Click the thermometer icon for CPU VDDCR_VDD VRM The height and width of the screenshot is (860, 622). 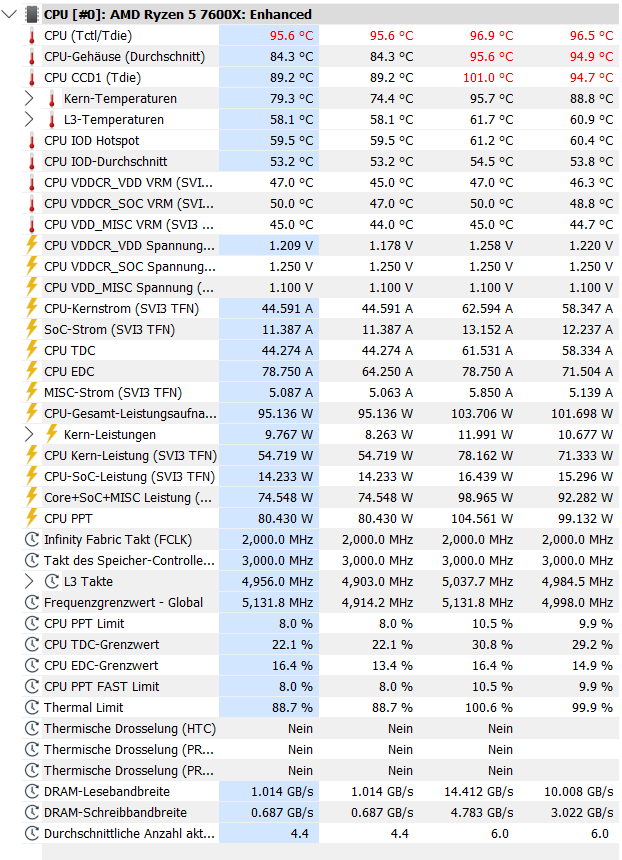click(32, 183)
